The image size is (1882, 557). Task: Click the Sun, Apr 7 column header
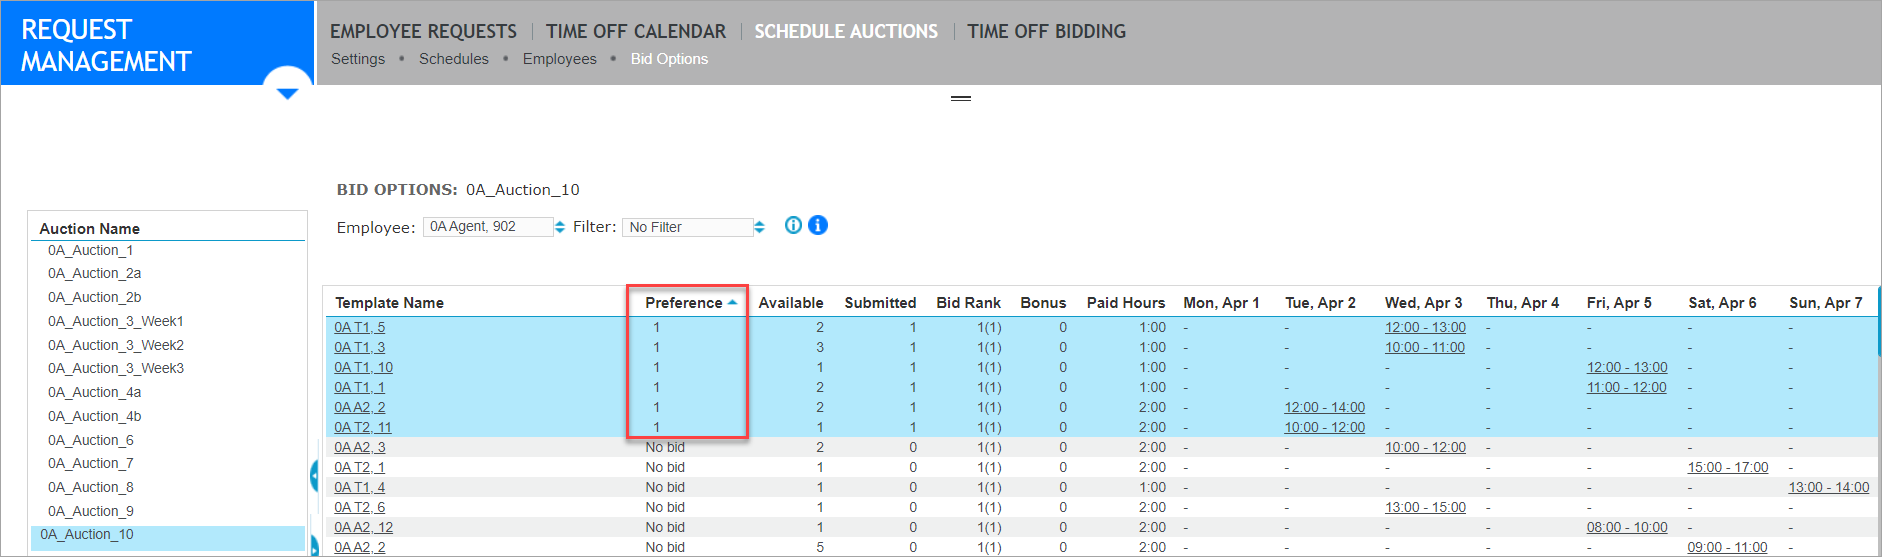pos(1826,302)
